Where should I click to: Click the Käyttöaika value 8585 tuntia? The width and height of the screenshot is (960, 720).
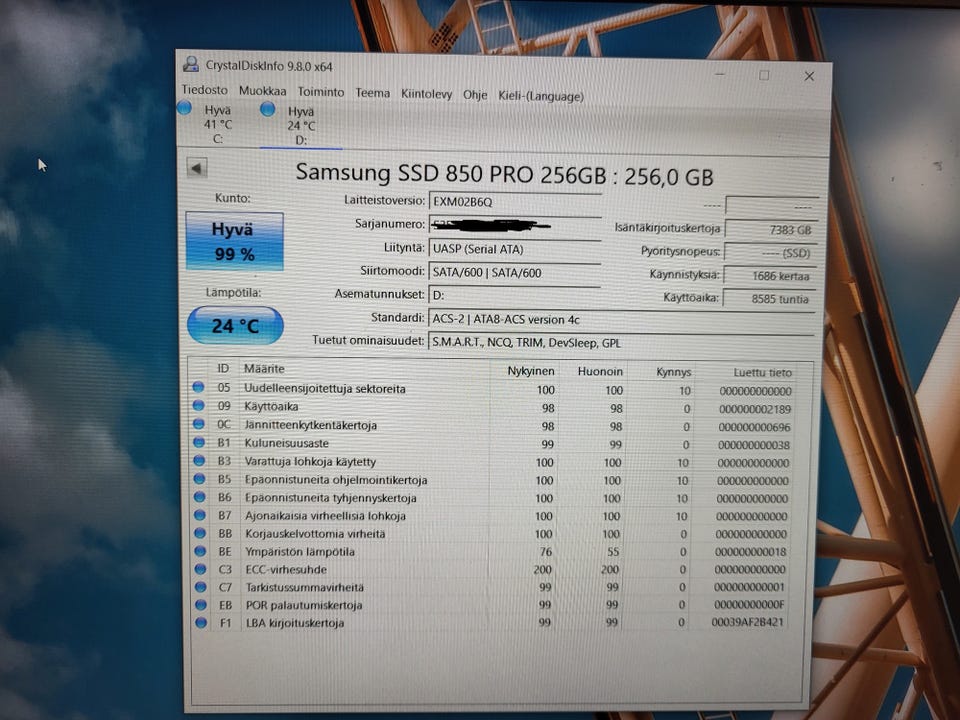click(769, 299)
